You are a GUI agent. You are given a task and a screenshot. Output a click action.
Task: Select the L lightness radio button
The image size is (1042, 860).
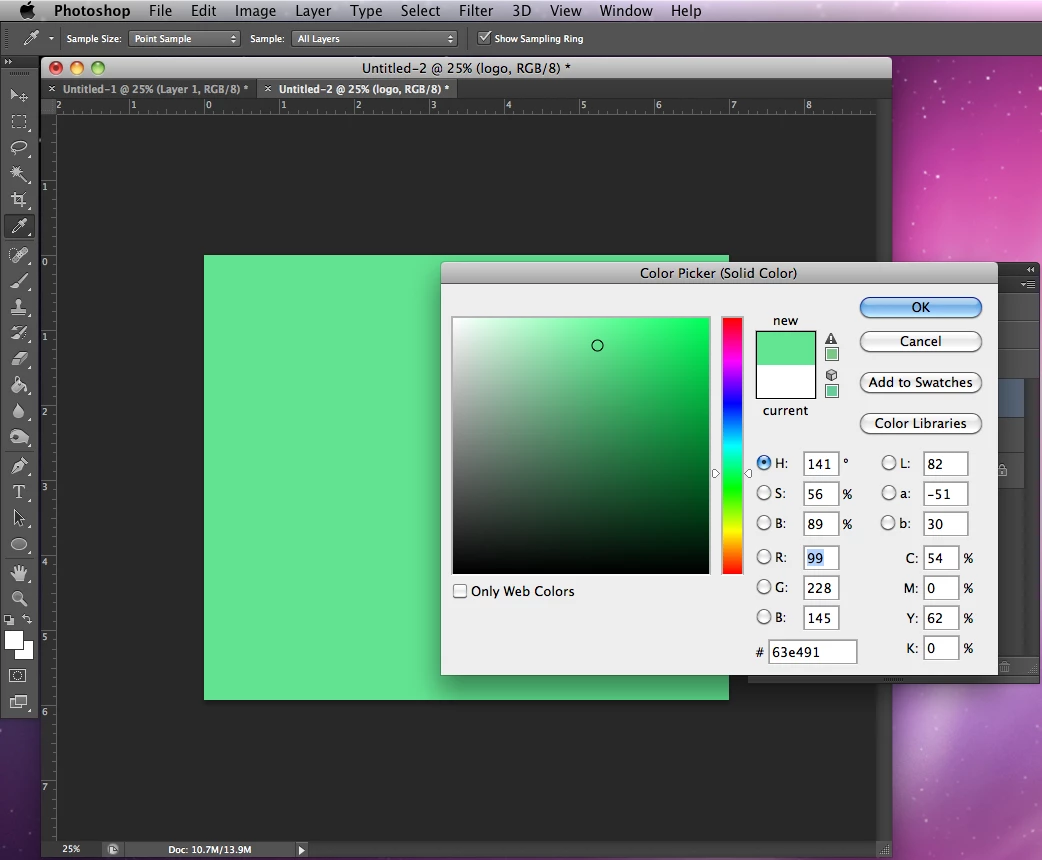(x=888, y=463)
